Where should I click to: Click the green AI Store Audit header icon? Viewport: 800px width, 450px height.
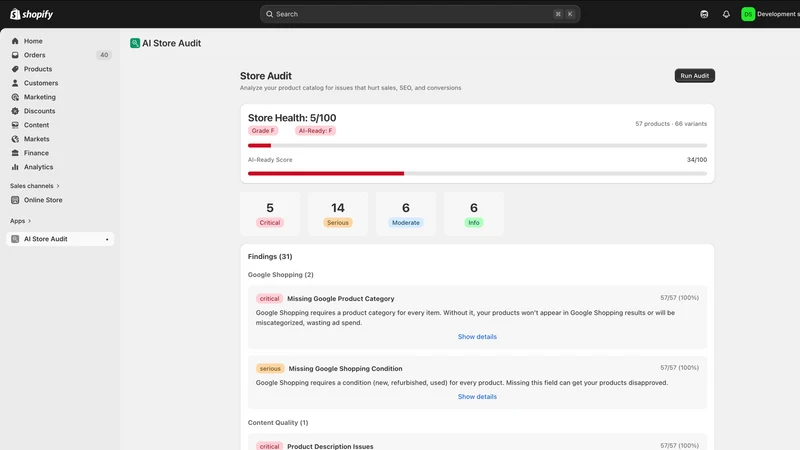point(135,43)
